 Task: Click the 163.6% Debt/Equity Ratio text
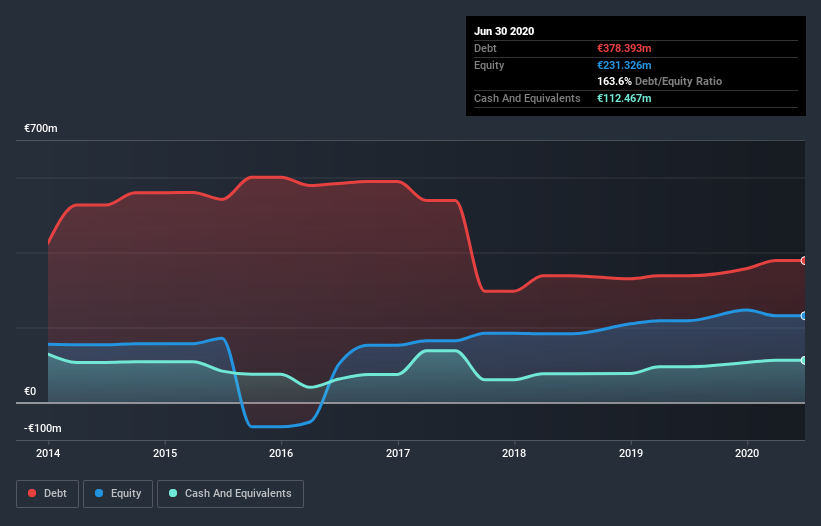pos(660,81)
